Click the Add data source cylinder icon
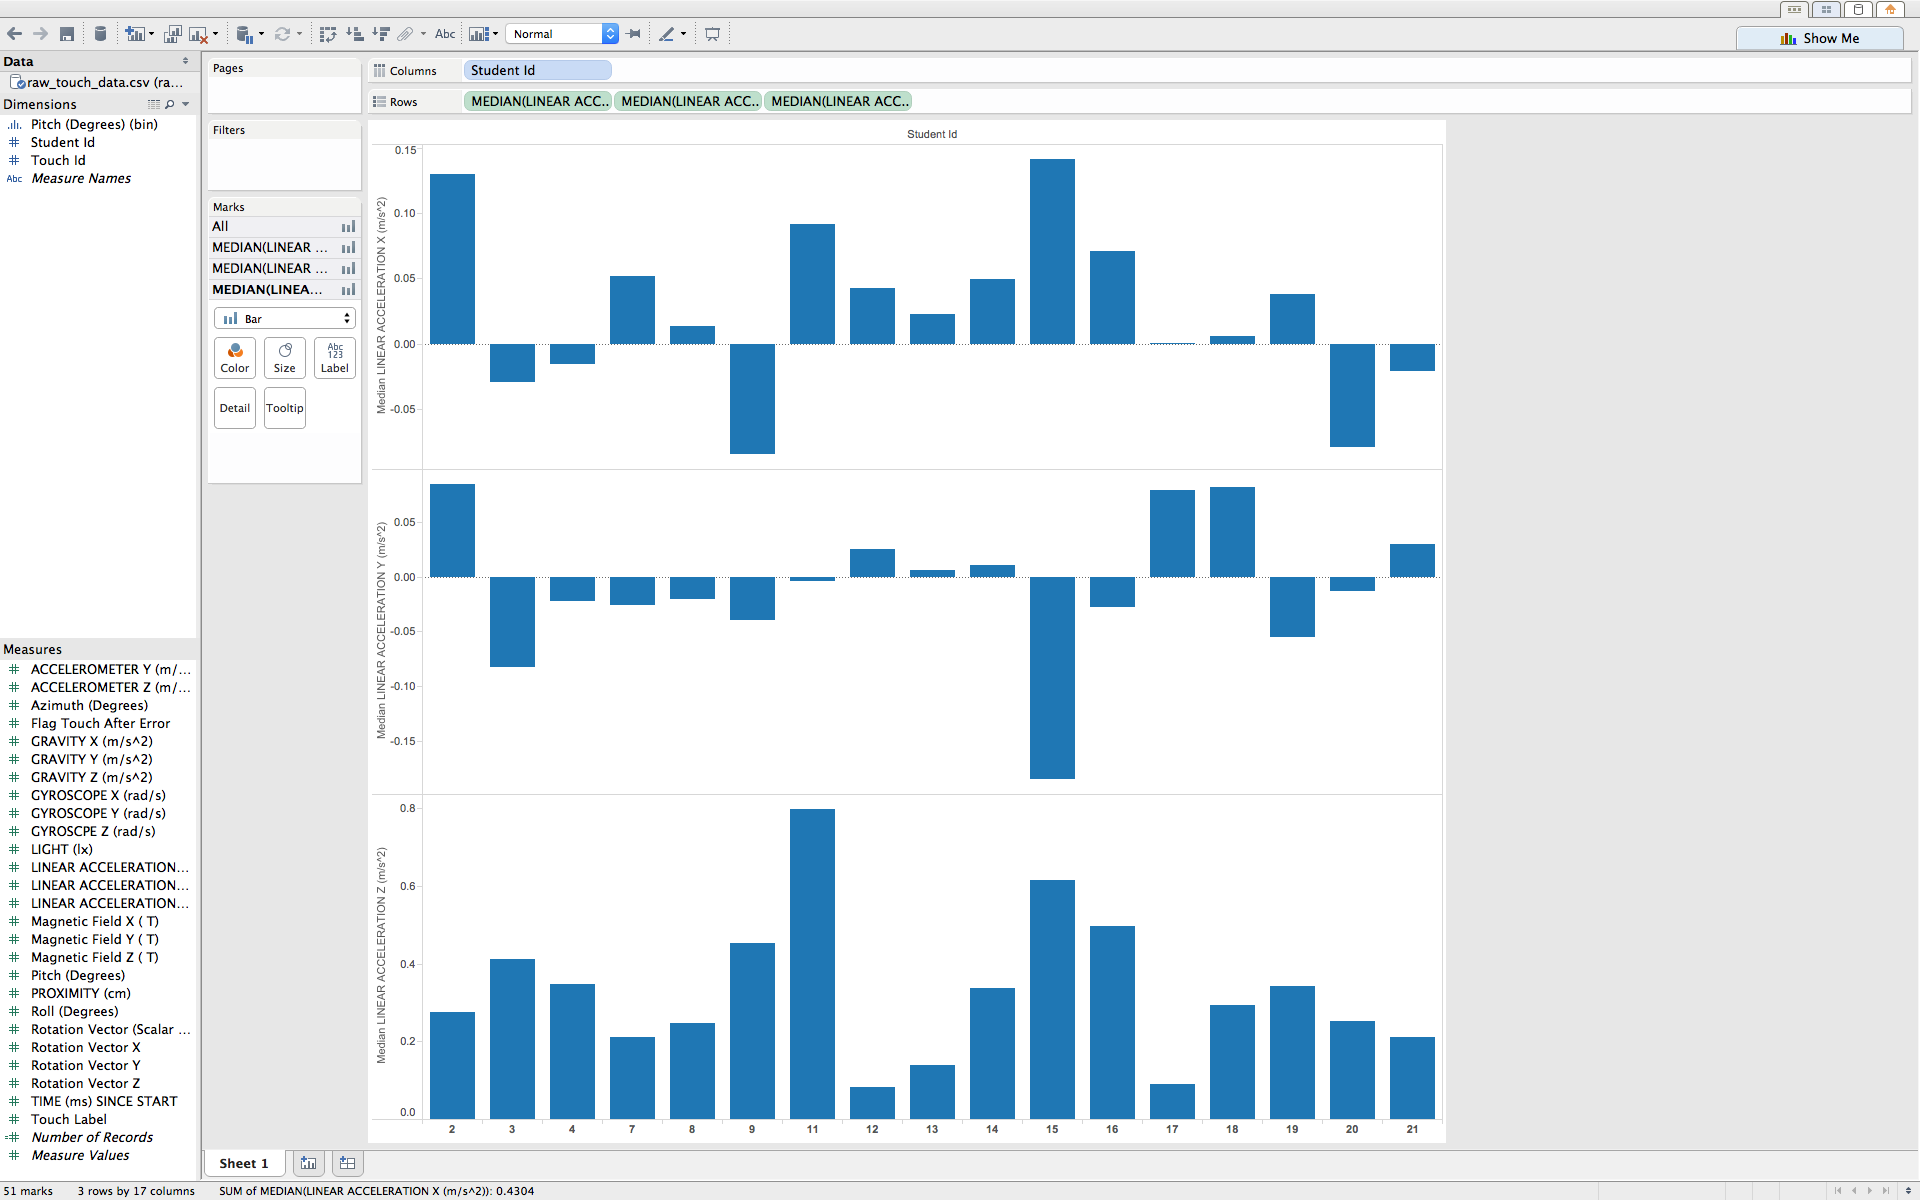The width and height of the screenshot is (1920, 1200). 100,34
